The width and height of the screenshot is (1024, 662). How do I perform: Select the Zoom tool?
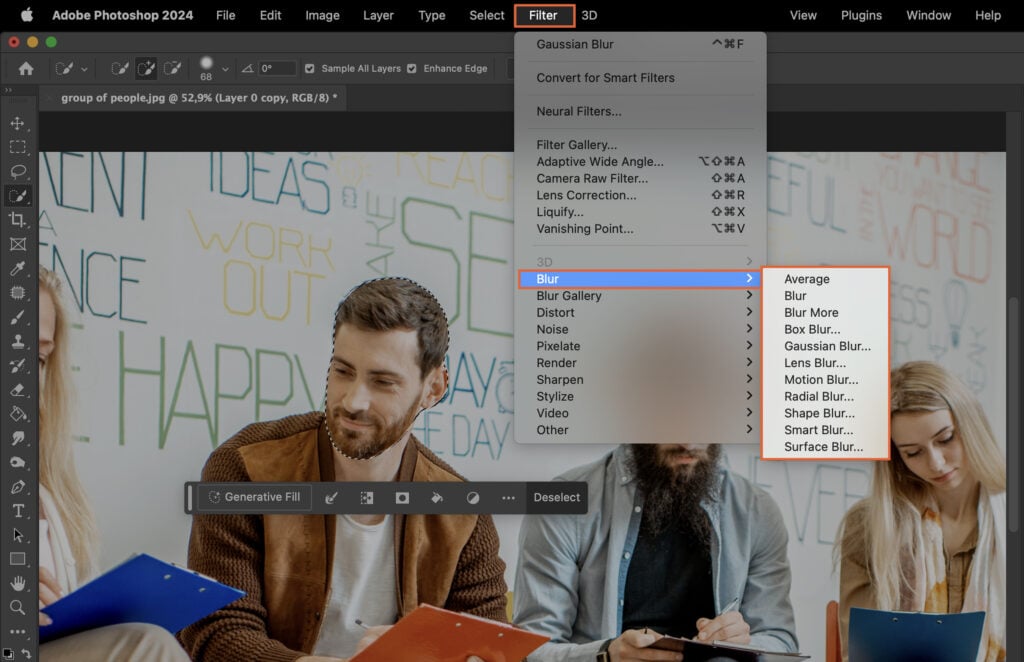click(18, 608)
